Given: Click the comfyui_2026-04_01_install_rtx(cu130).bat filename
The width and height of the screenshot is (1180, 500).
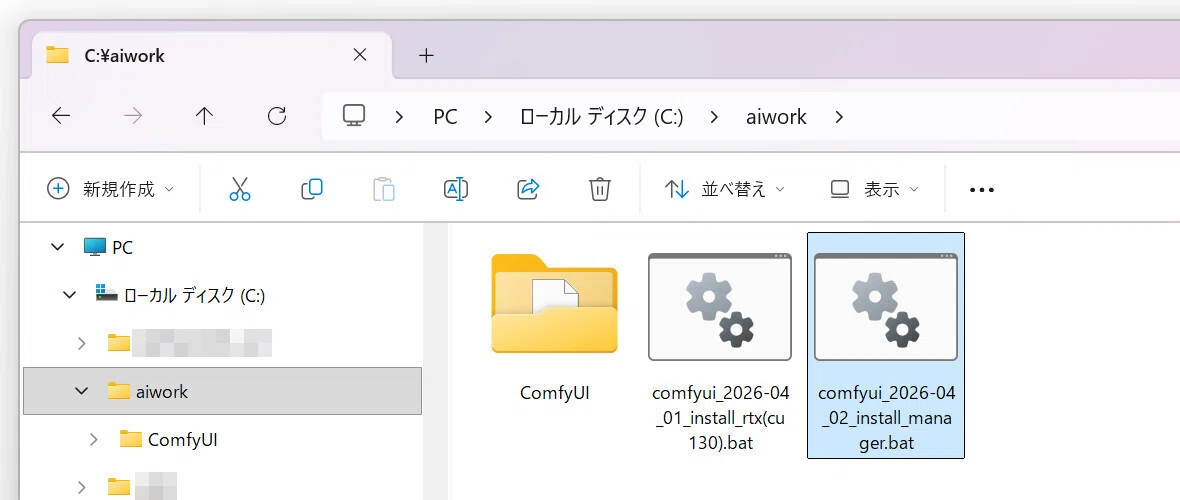Looking at the screenshot, I should (720, 418).
